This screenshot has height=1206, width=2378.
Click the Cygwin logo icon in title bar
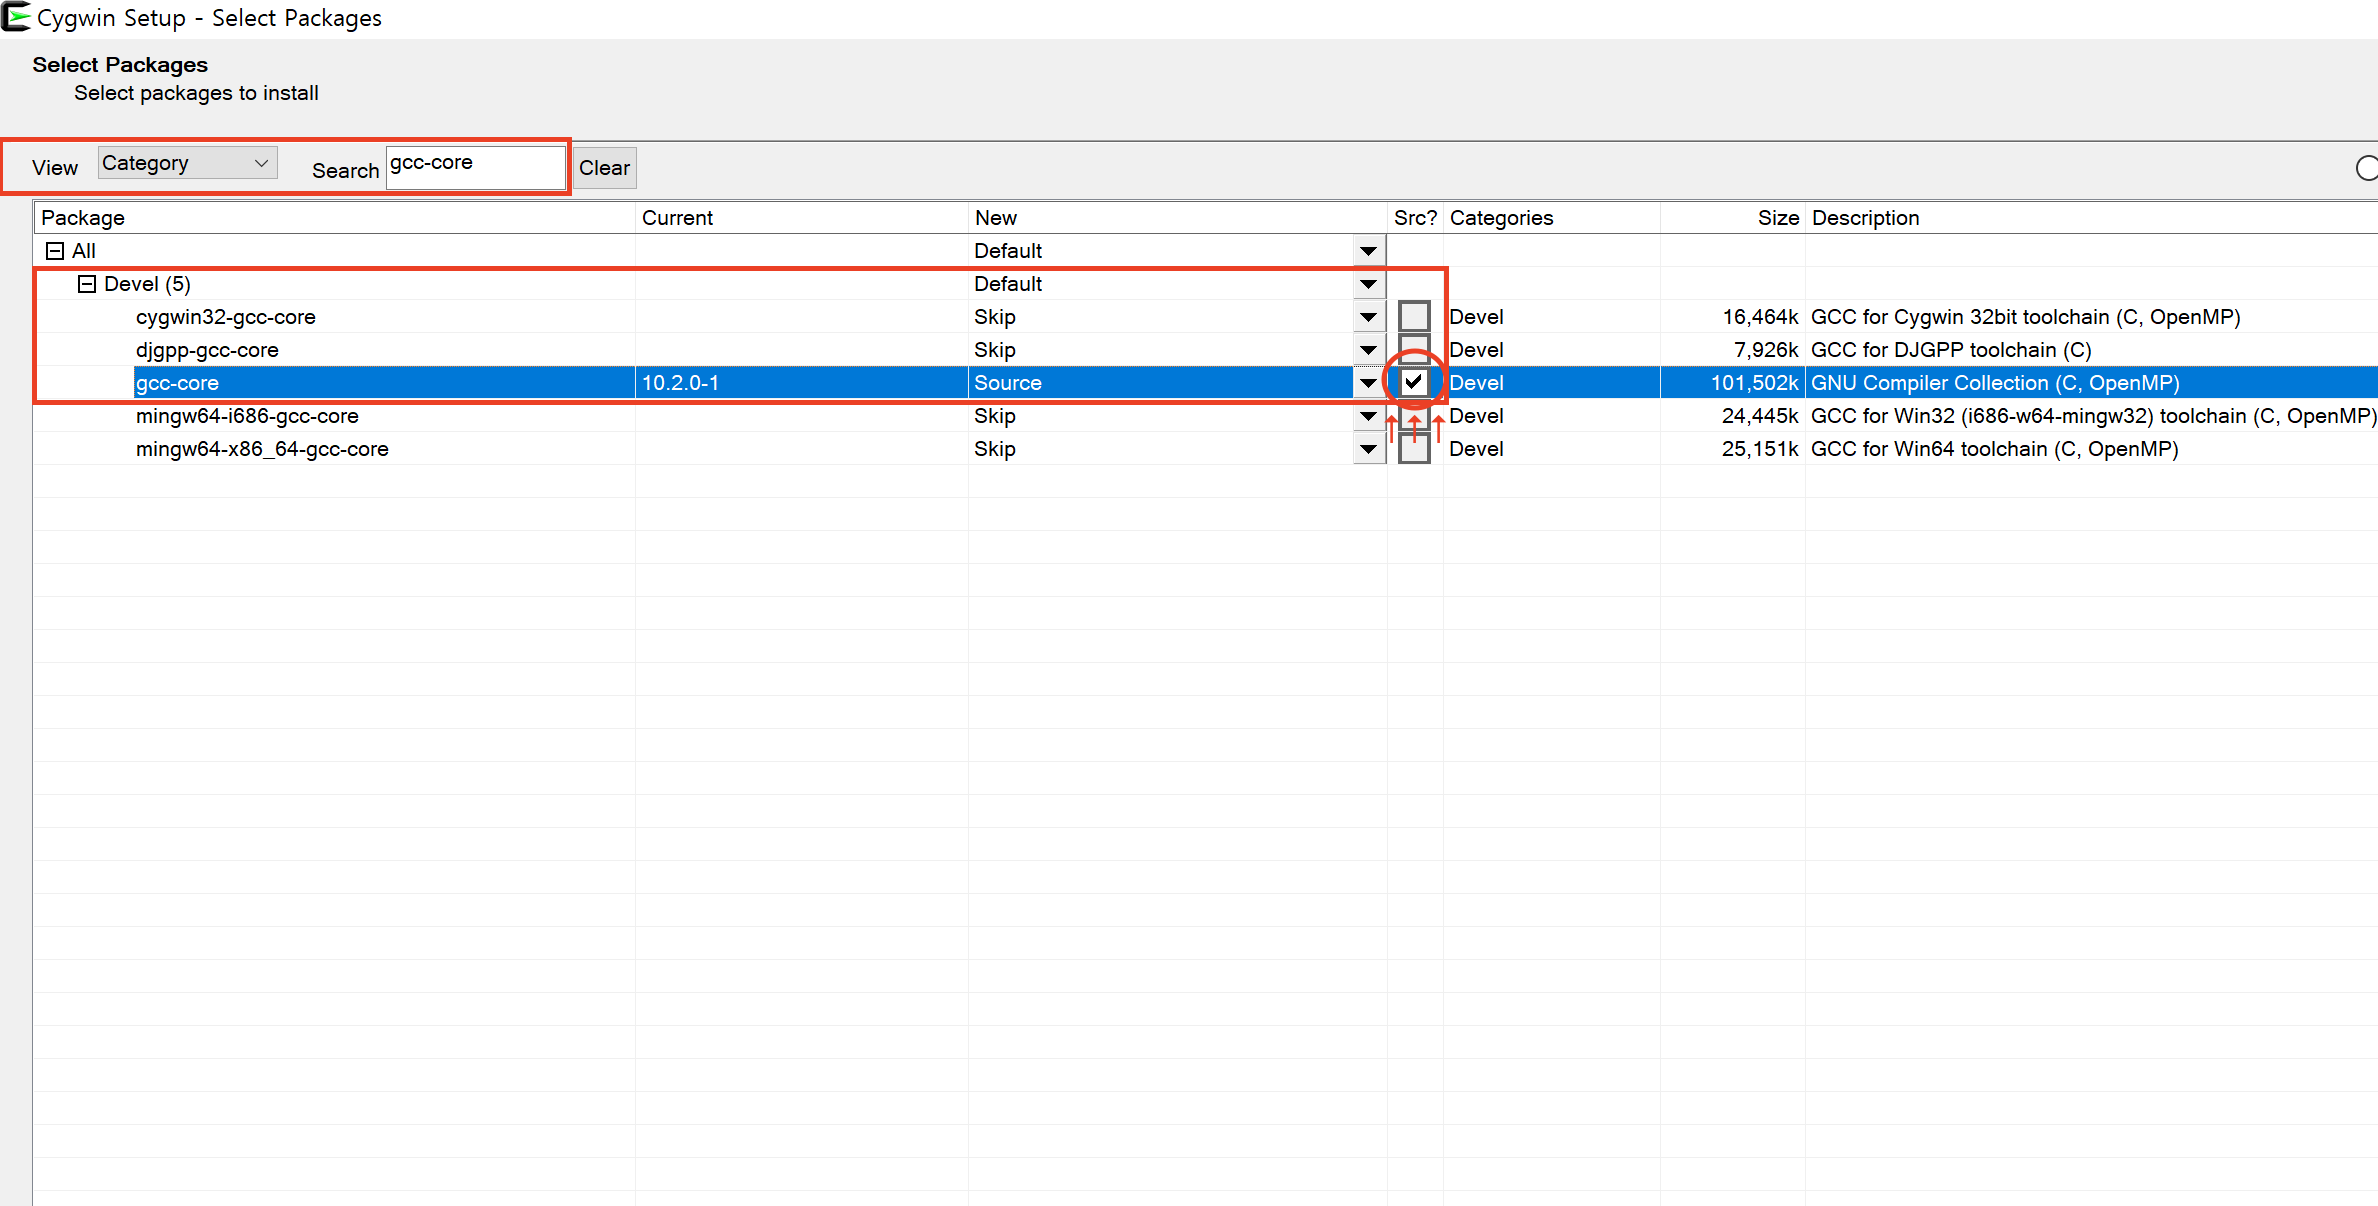(16, 17)
